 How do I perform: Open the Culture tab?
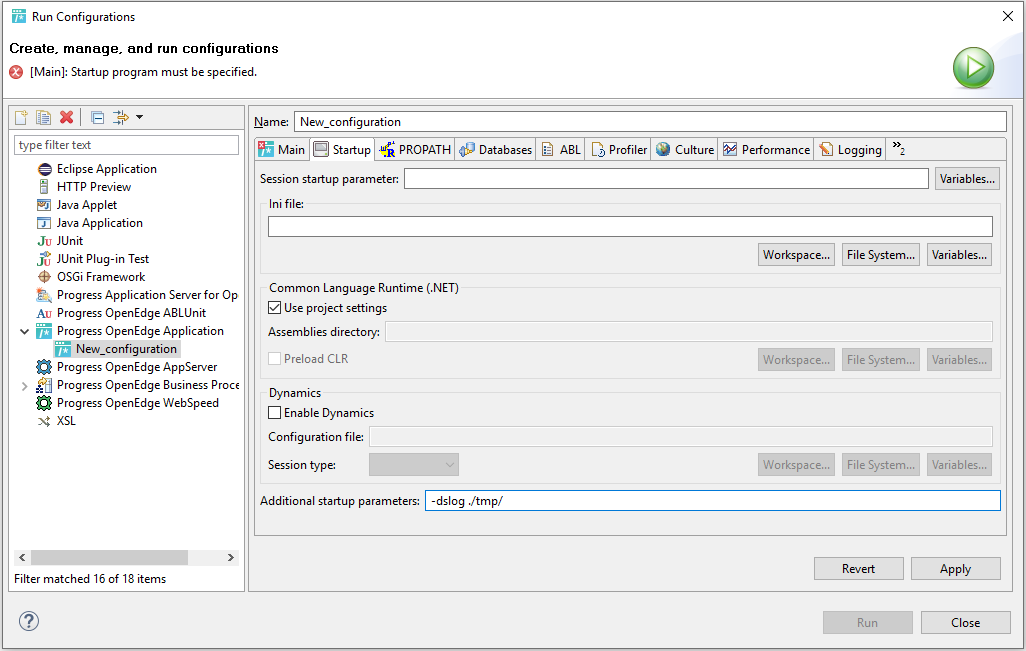tap(684, 150)
